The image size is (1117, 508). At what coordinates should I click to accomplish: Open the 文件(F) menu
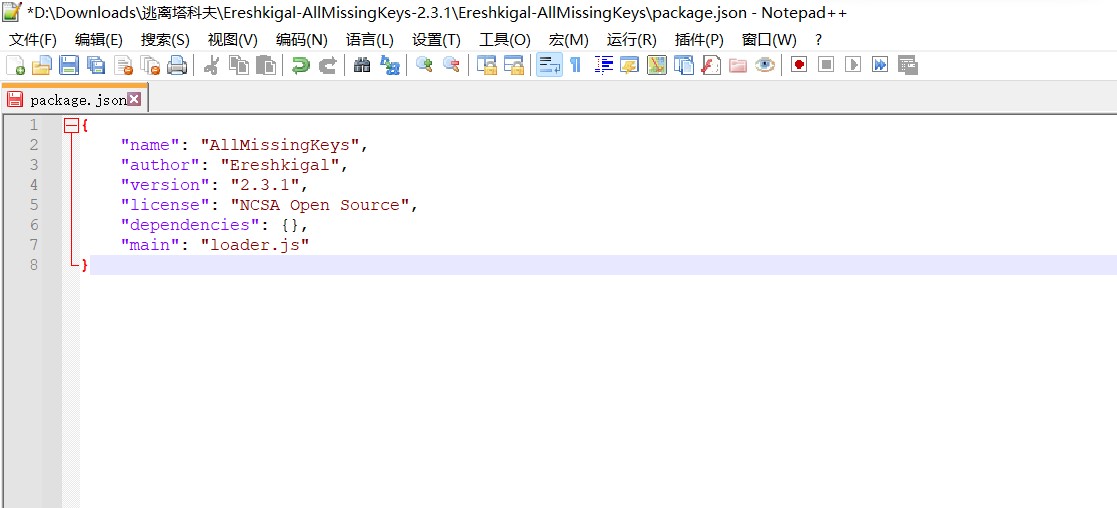(32, 40)
